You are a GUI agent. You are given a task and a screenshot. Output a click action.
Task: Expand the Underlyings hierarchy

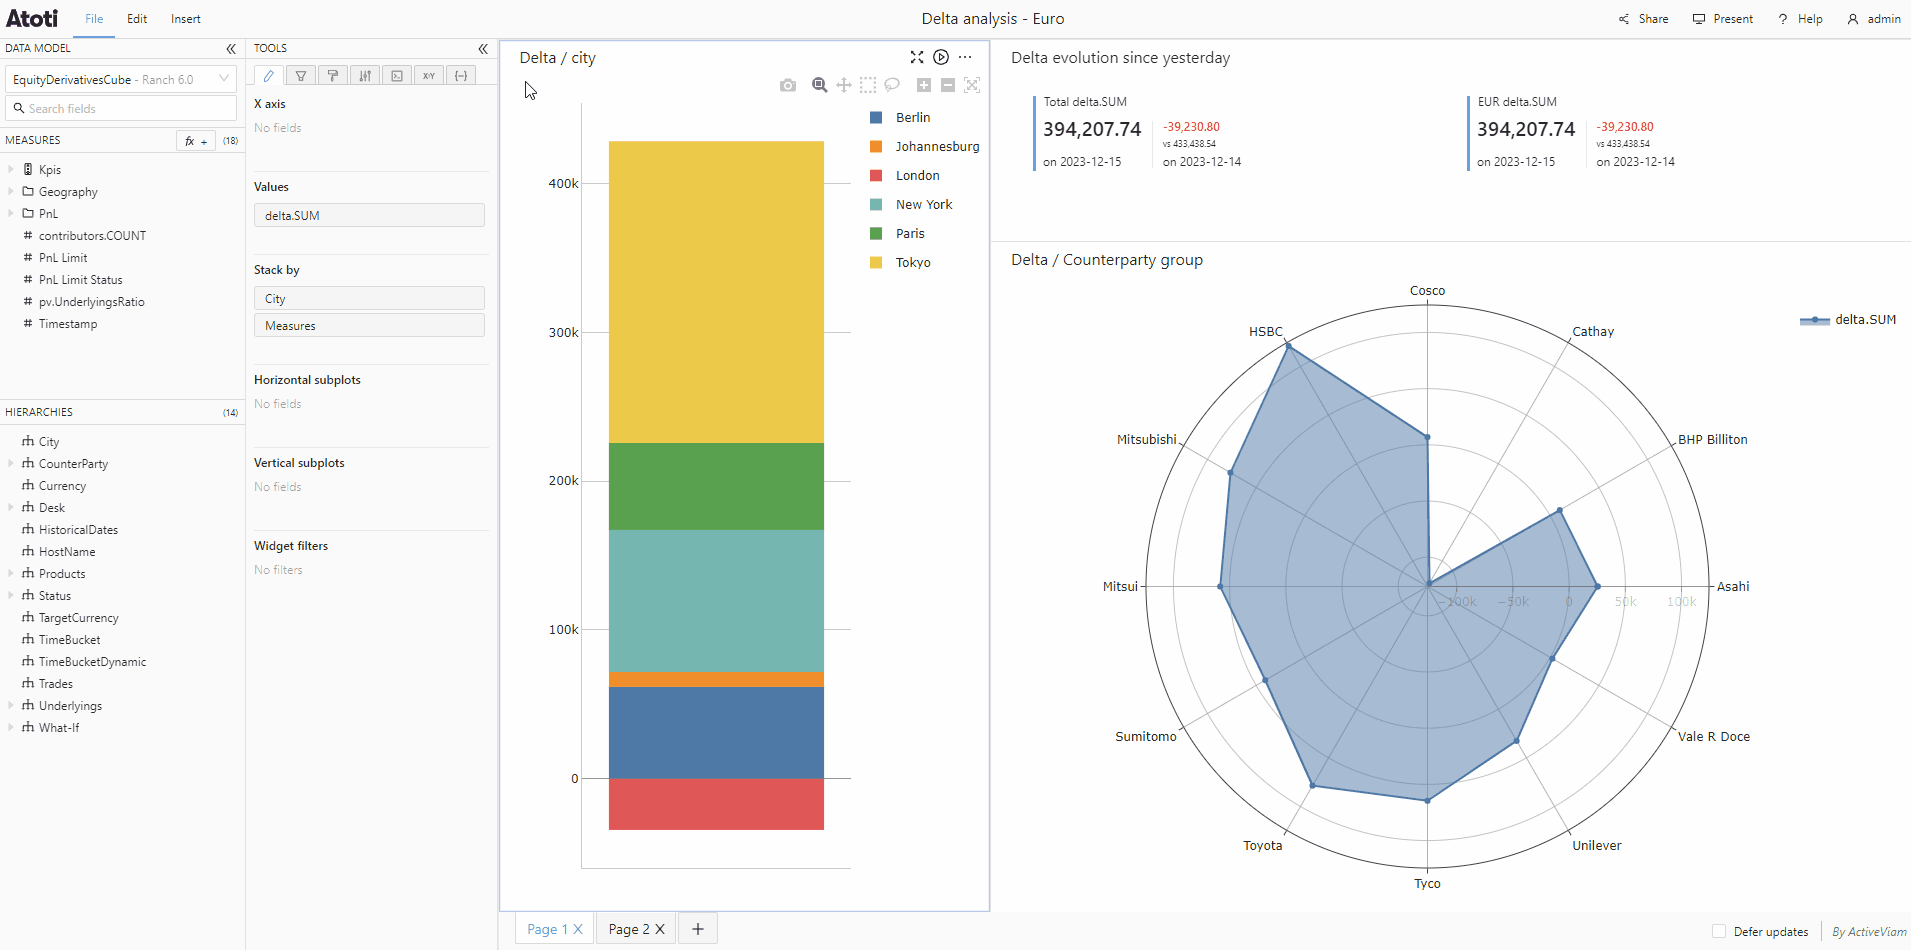[x=11, y=705]
